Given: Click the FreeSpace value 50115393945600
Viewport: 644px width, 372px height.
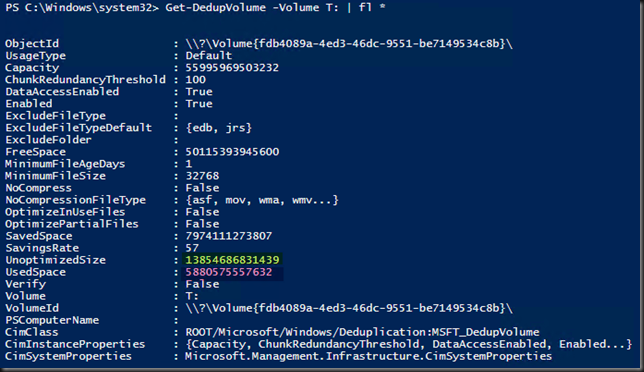Looking at the screenshot, I should (232, 152).
